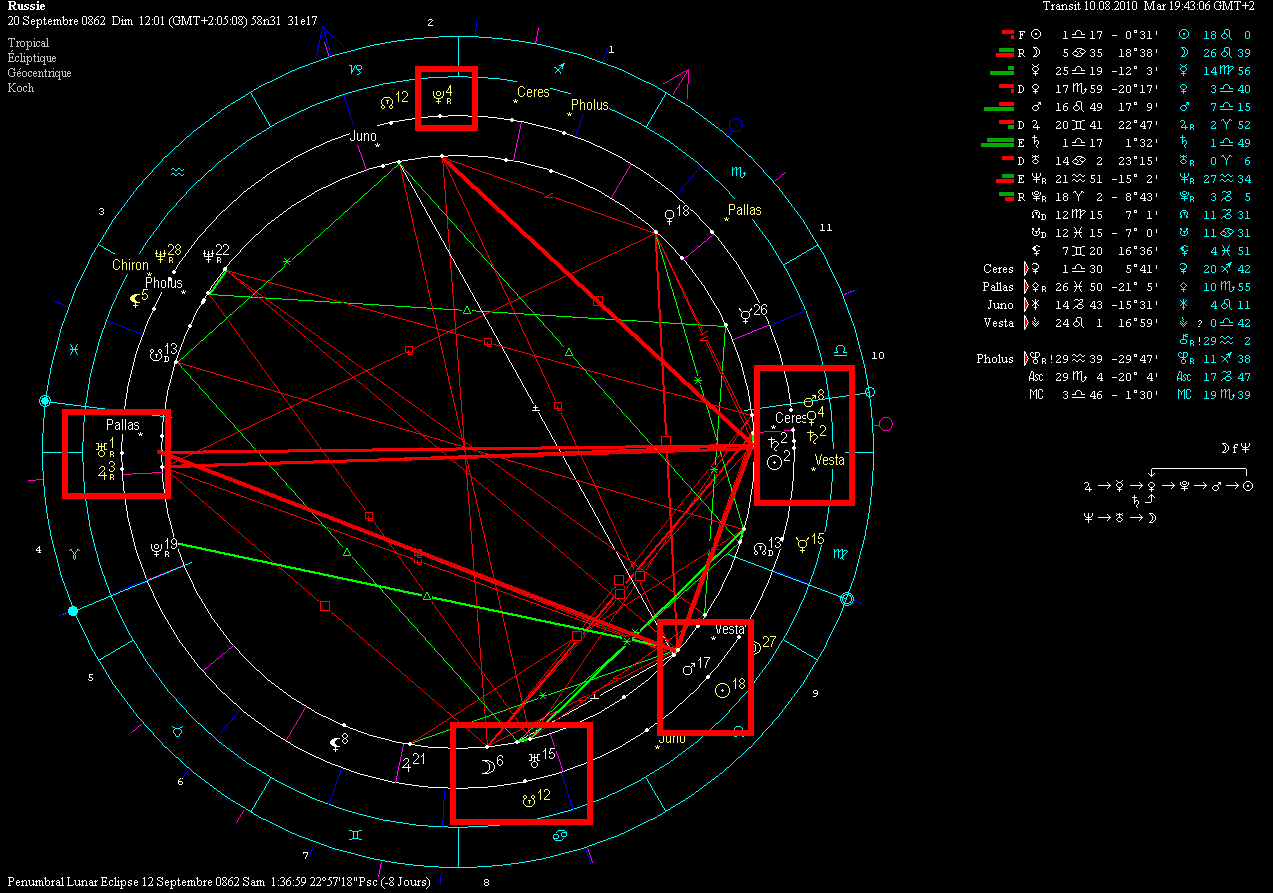Image resolution: width=1273 pixels, height=893 pixels.
Task: Click the Russie chart title
Action: click(25, 6)
